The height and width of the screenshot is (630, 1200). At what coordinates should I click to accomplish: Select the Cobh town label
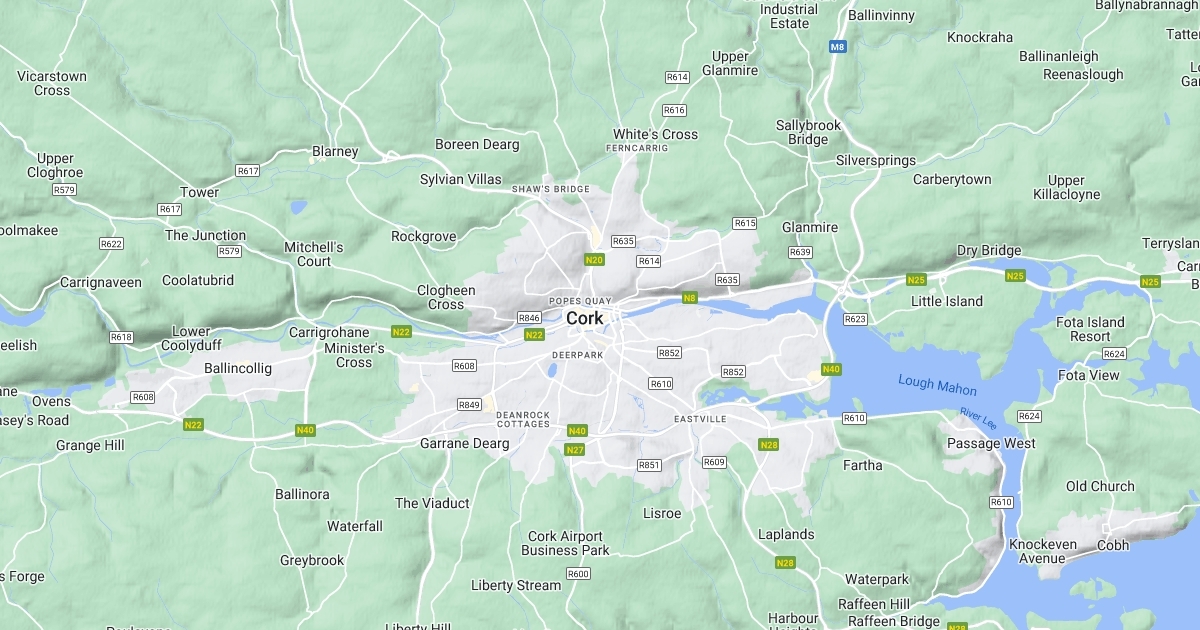[1113, 545]
